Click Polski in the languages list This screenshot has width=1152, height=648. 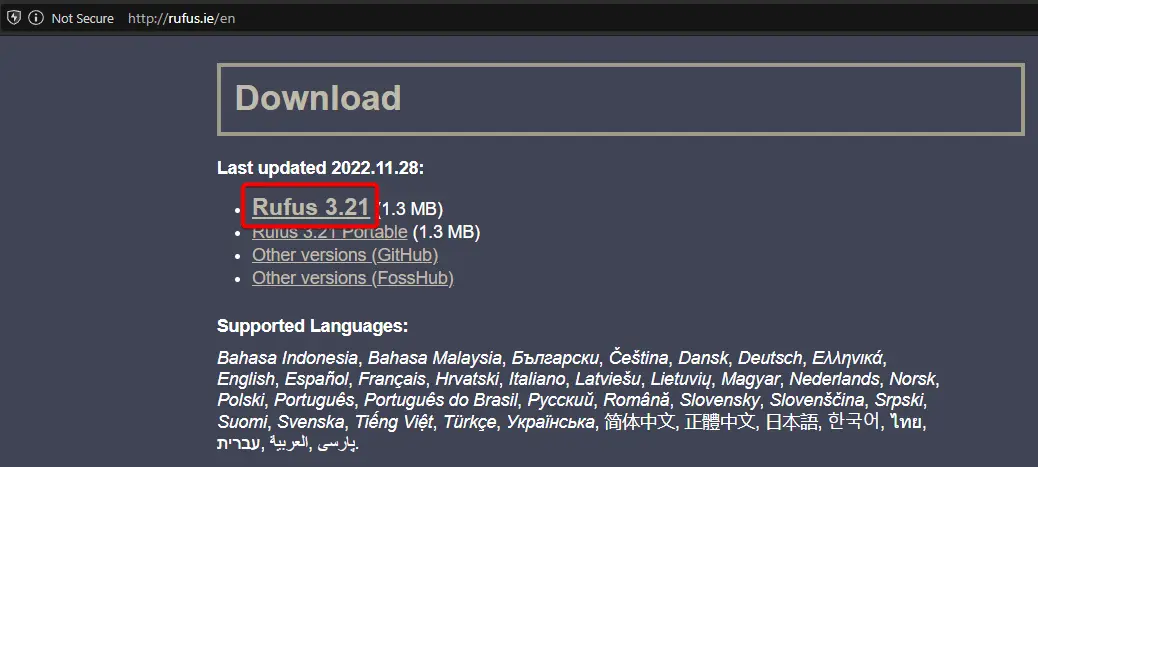(240, 400)
